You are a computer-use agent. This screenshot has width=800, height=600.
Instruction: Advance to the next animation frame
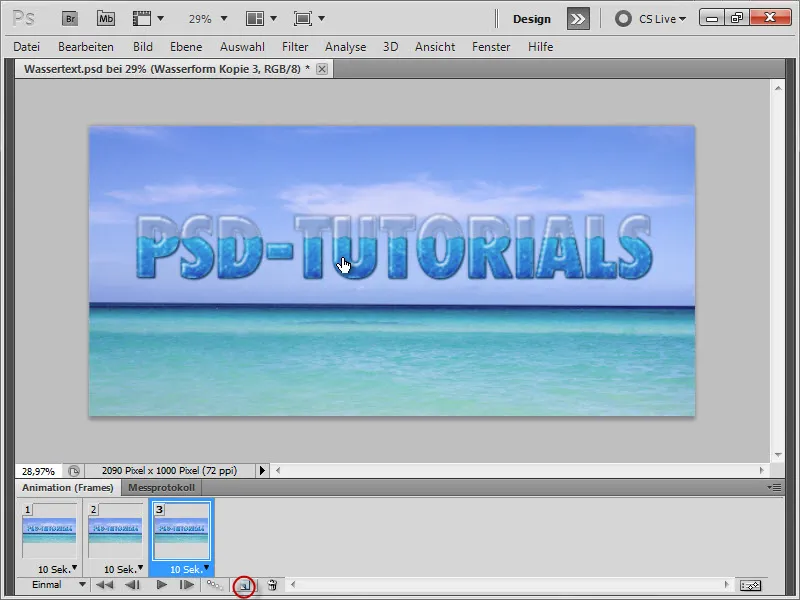[x=186, y=585]
